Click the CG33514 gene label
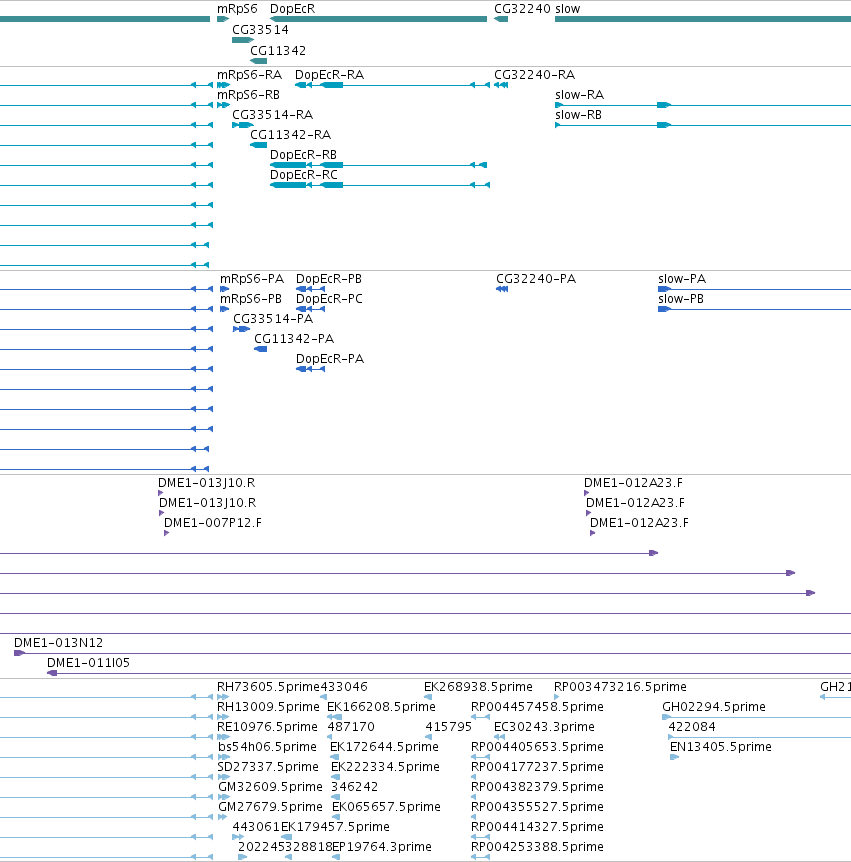 click(260, 30)
